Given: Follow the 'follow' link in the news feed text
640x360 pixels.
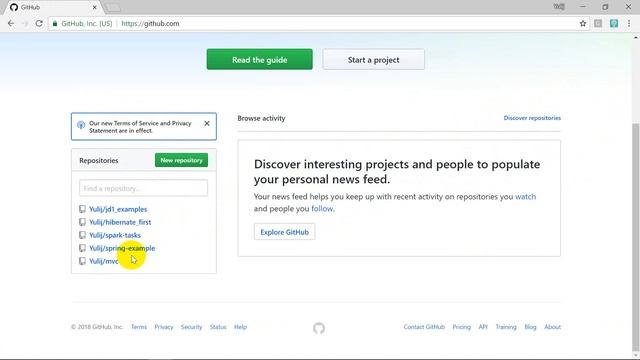Looking at the screenshot, I should point(322,209).
